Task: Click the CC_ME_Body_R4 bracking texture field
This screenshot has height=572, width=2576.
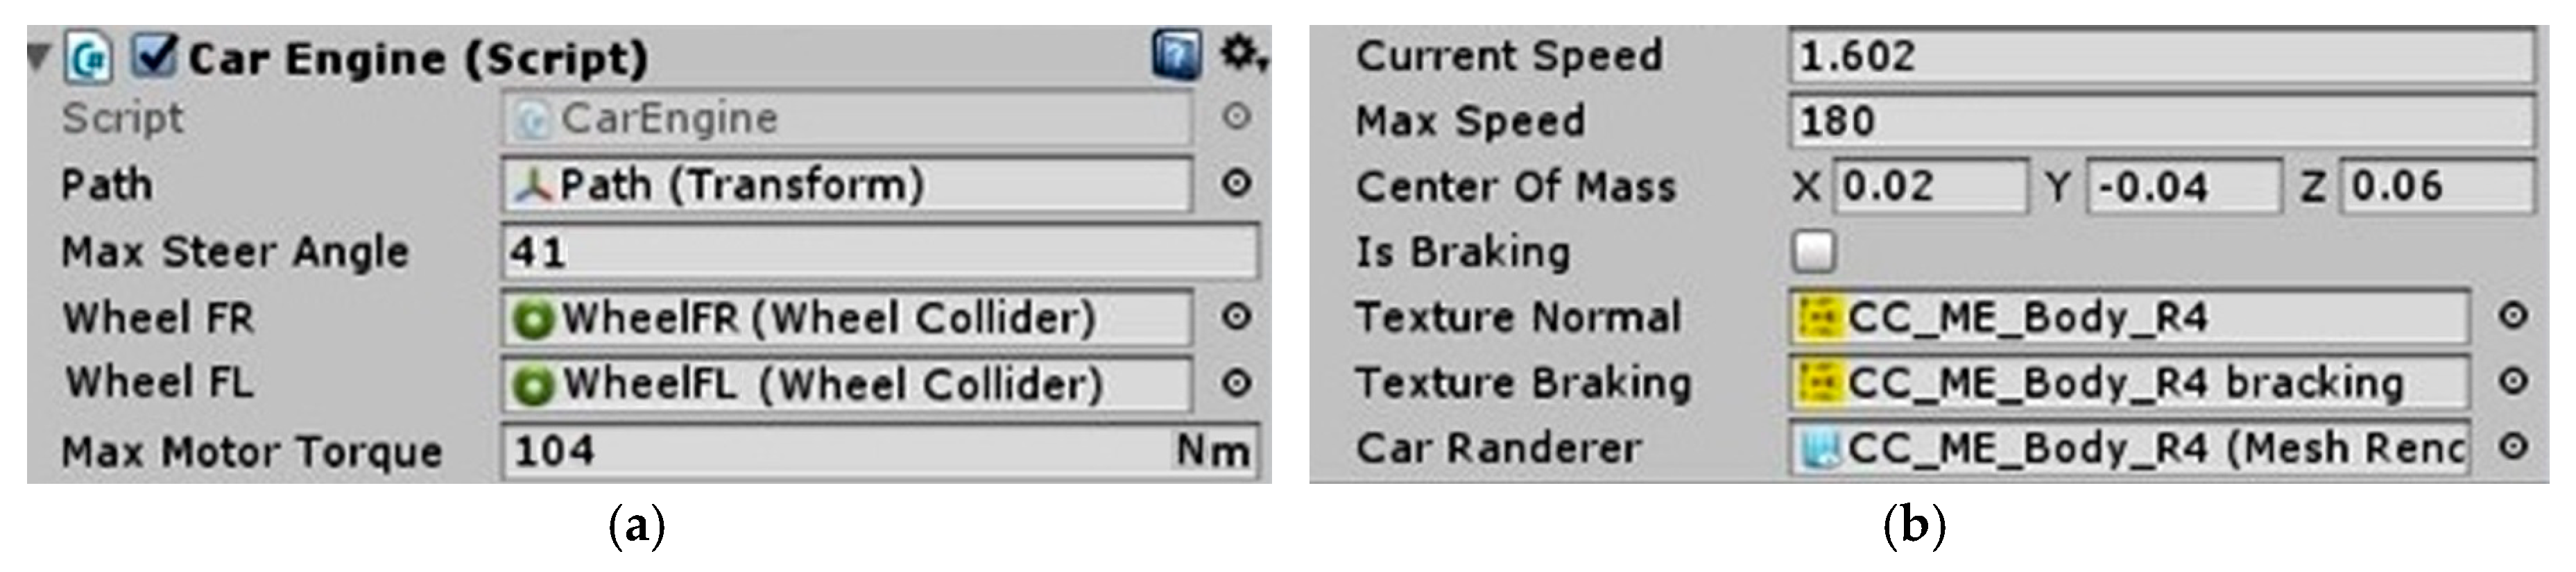Action: click(x=2128, y=382)
